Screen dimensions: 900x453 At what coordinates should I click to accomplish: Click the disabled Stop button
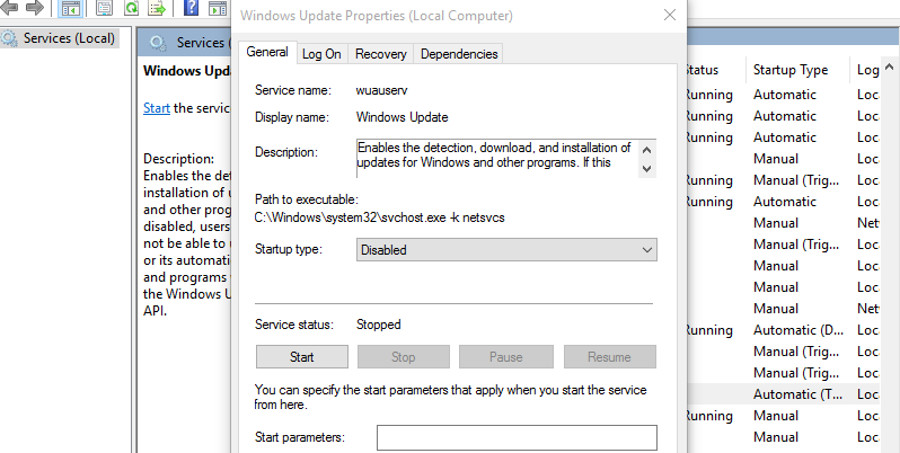click(403, 357)
